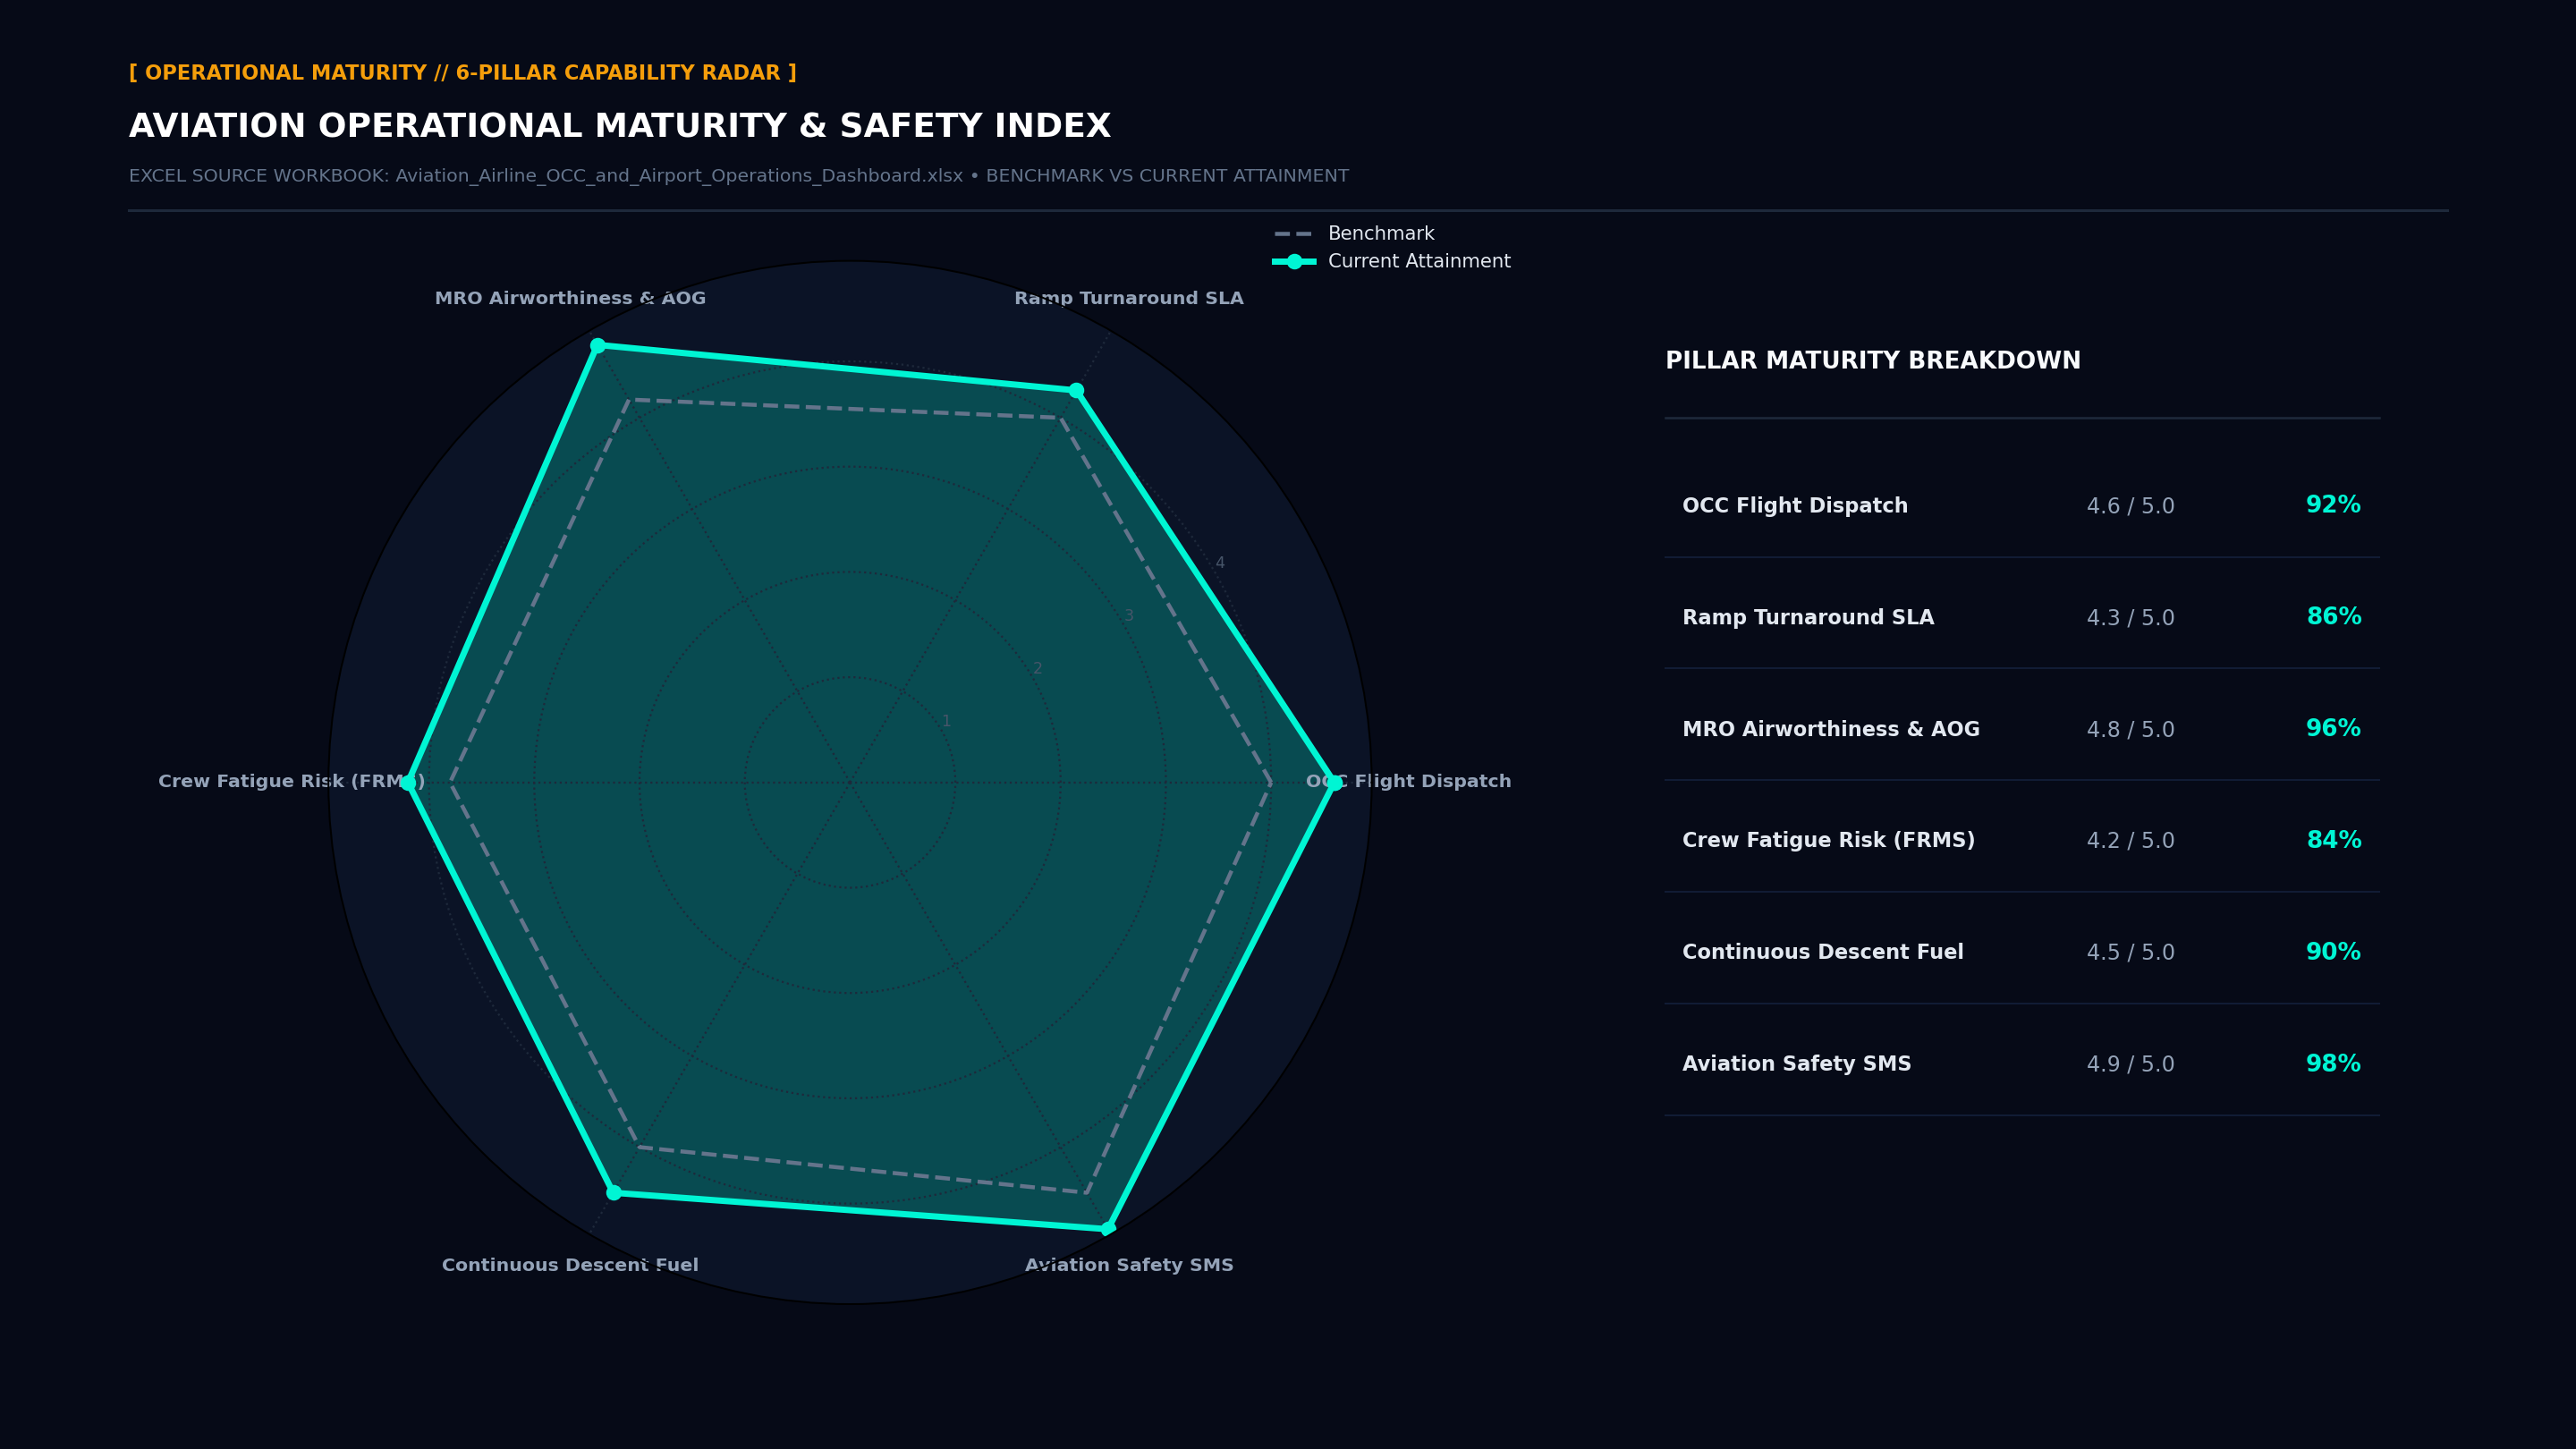Click the Continuous Descent Fuel row name in breakdown
This screenshot has width=2576, height=1449.
click(x=1823, y=953)
